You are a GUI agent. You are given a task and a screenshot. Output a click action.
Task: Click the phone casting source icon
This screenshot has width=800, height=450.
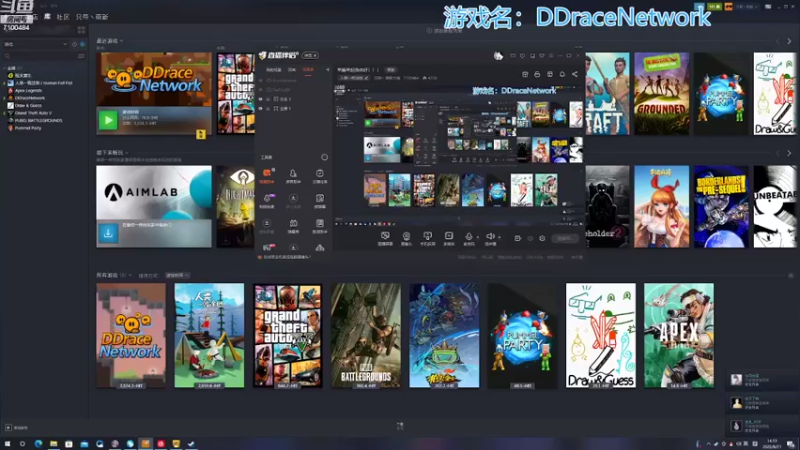coord(427,238)
